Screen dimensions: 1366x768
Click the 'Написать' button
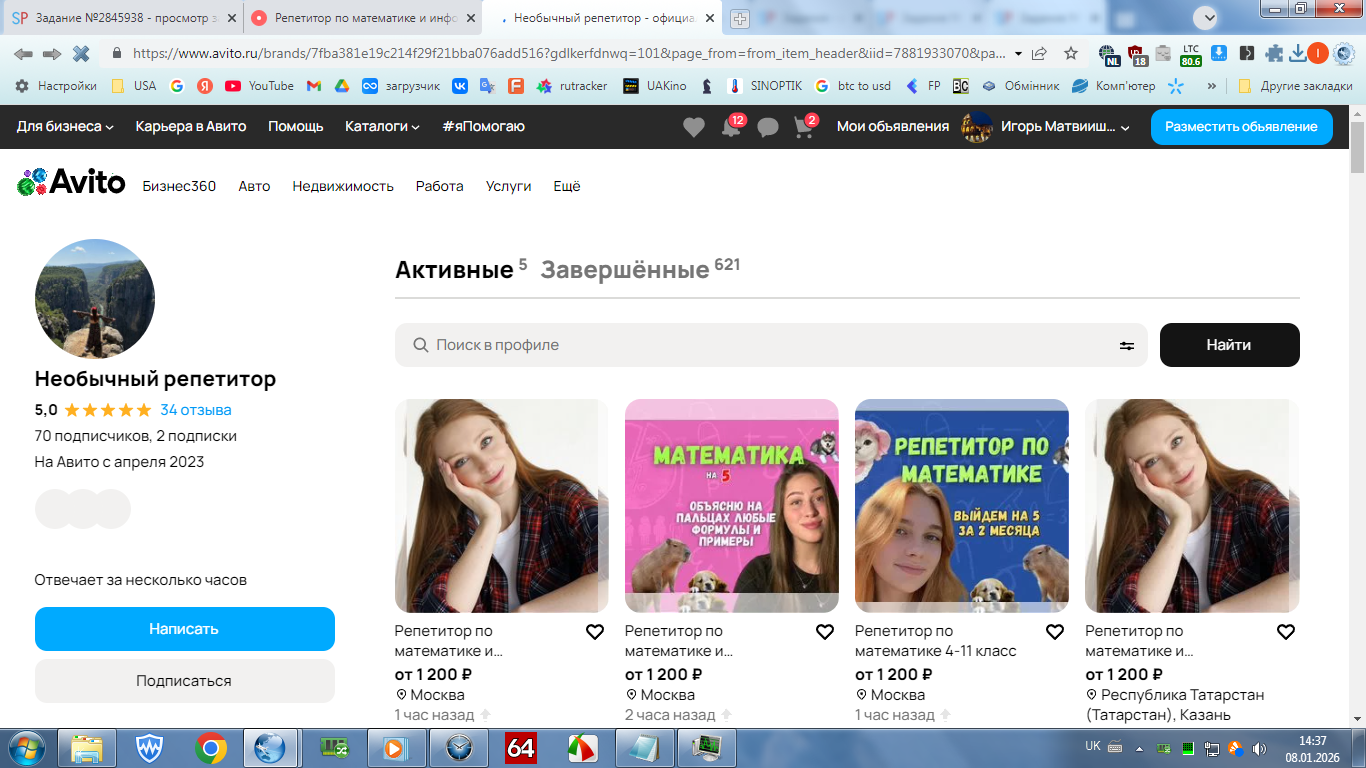click(x=185, y=629)
